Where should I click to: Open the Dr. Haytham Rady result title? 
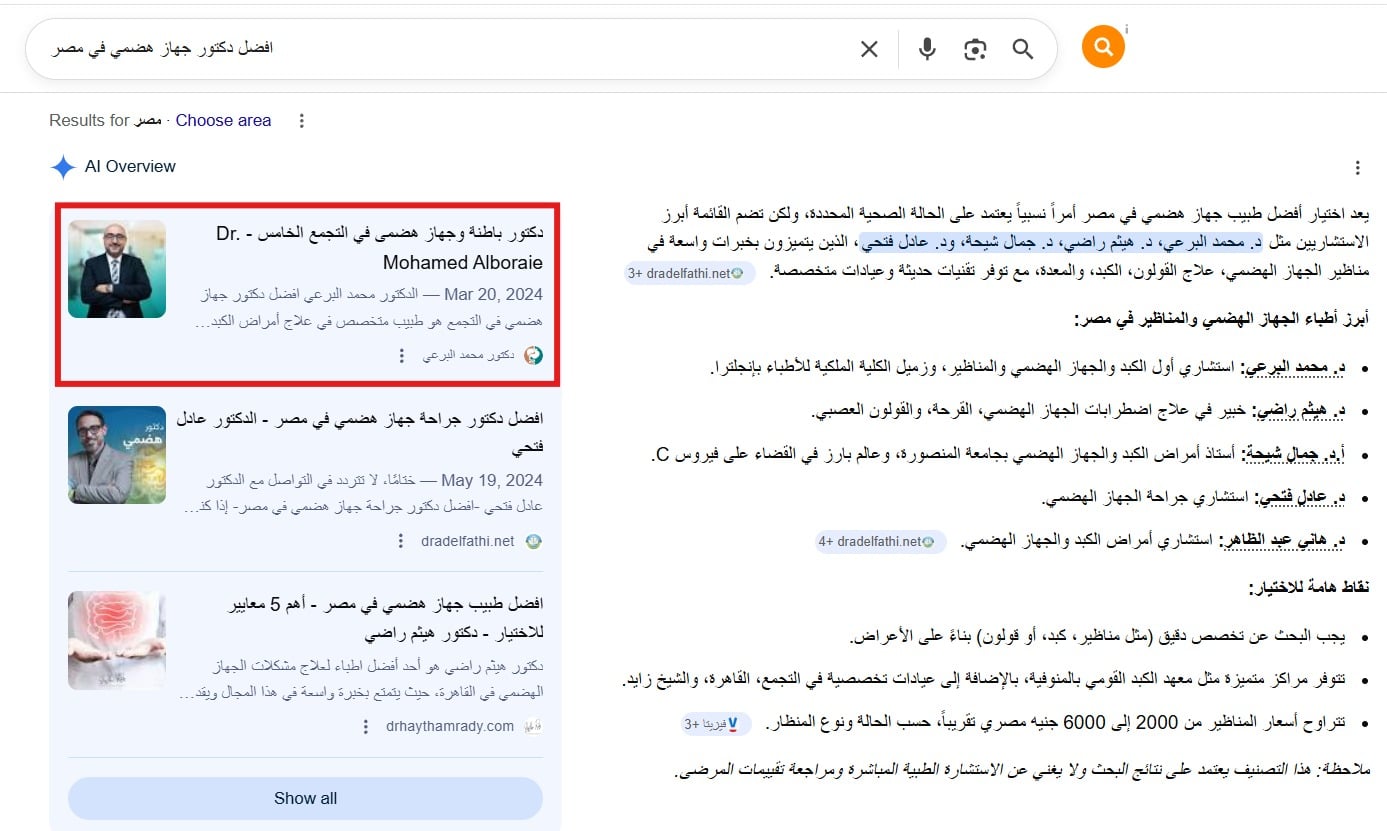pyautogui.click(x=385, y=618)
